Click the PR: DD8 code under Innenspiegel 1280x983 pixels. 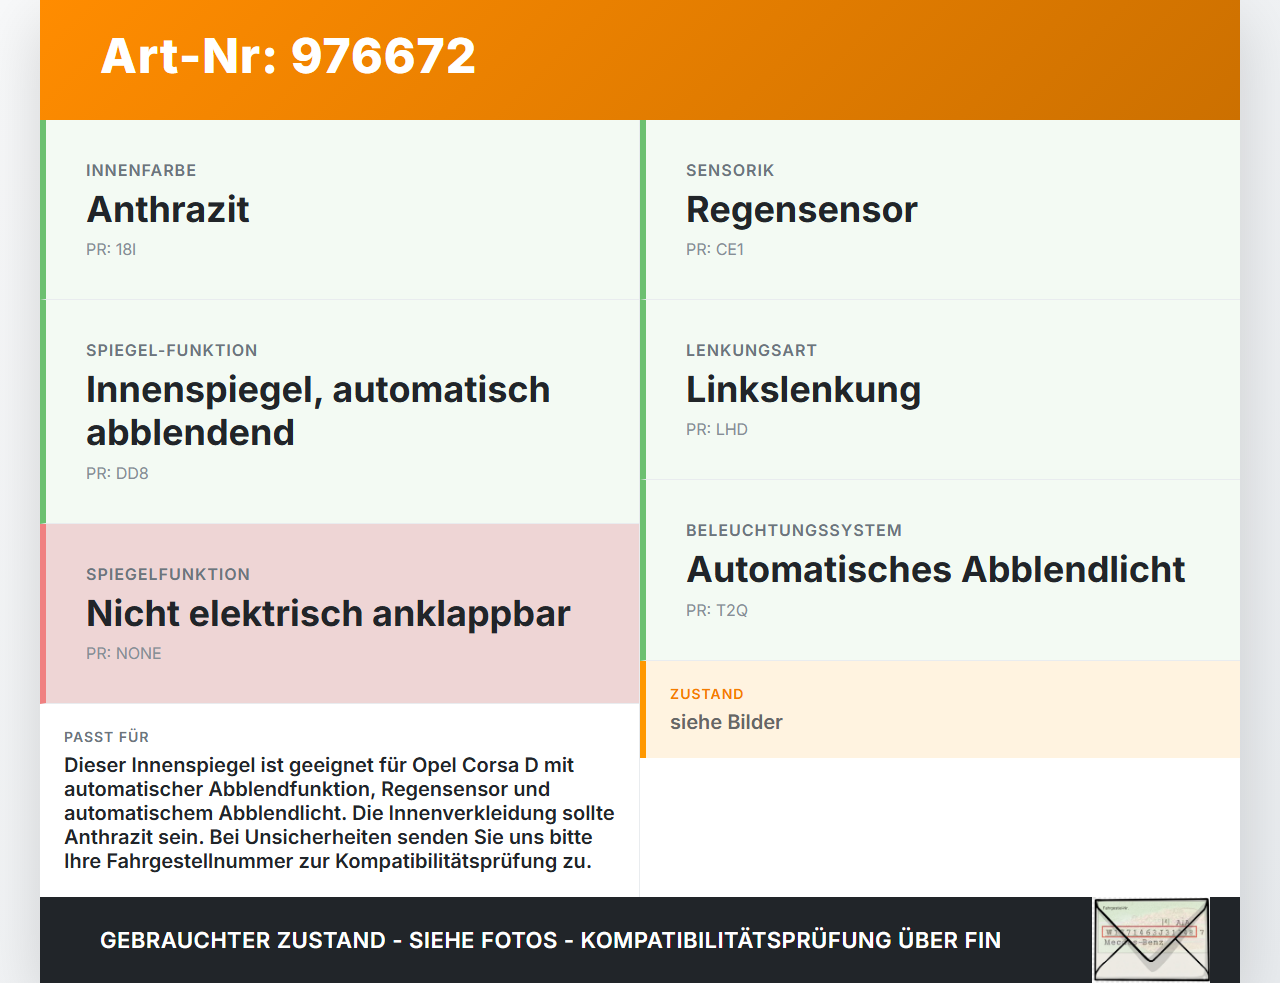(117, 472)
